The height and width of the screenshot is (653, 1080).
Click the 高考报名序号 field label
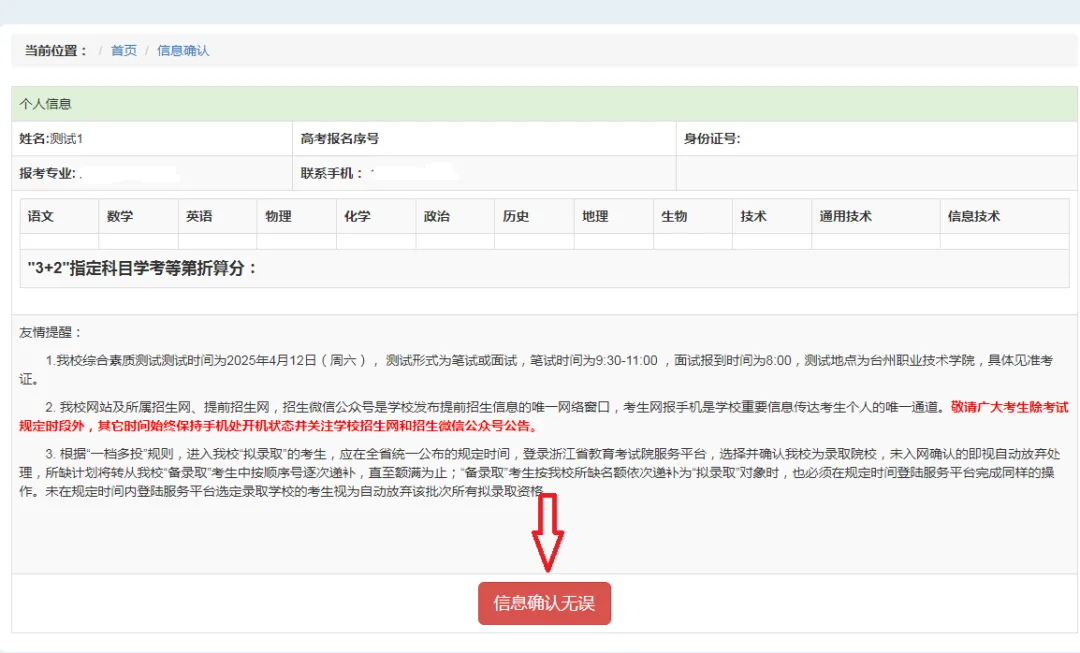click(340, 139)
